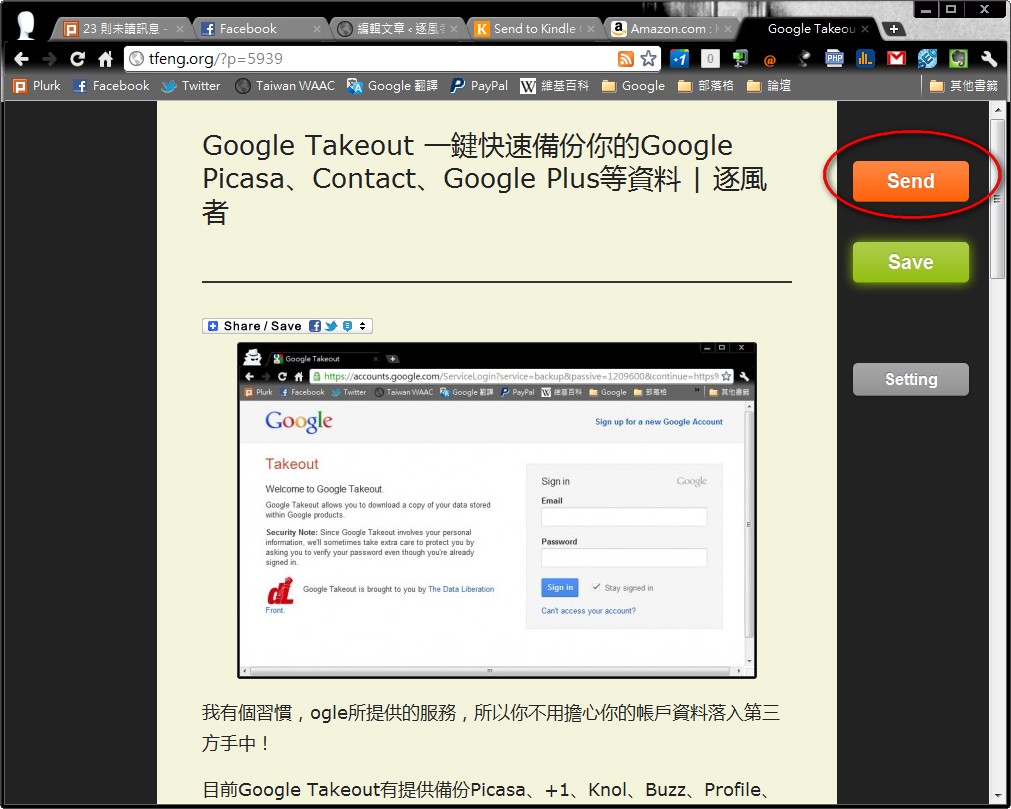Expand the Share/Save options arrow
The width and height of the screenshot is (1011, 809).
point(362,326)
